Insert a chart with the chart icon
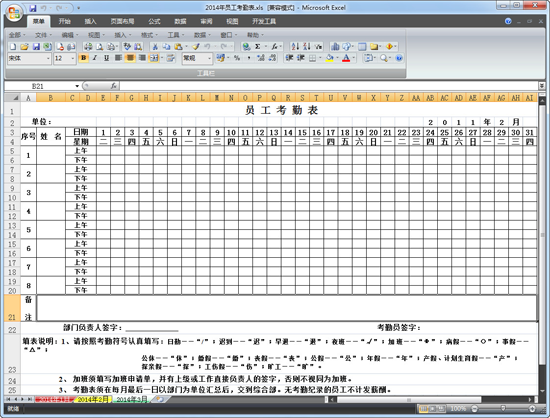 335,47
